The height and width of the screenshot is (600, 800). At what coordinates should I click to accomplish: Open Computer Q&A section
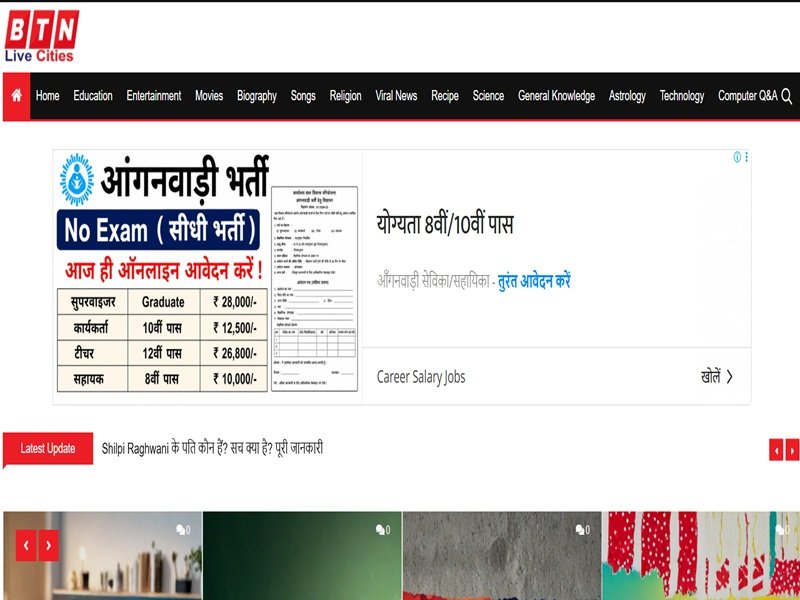747,96
